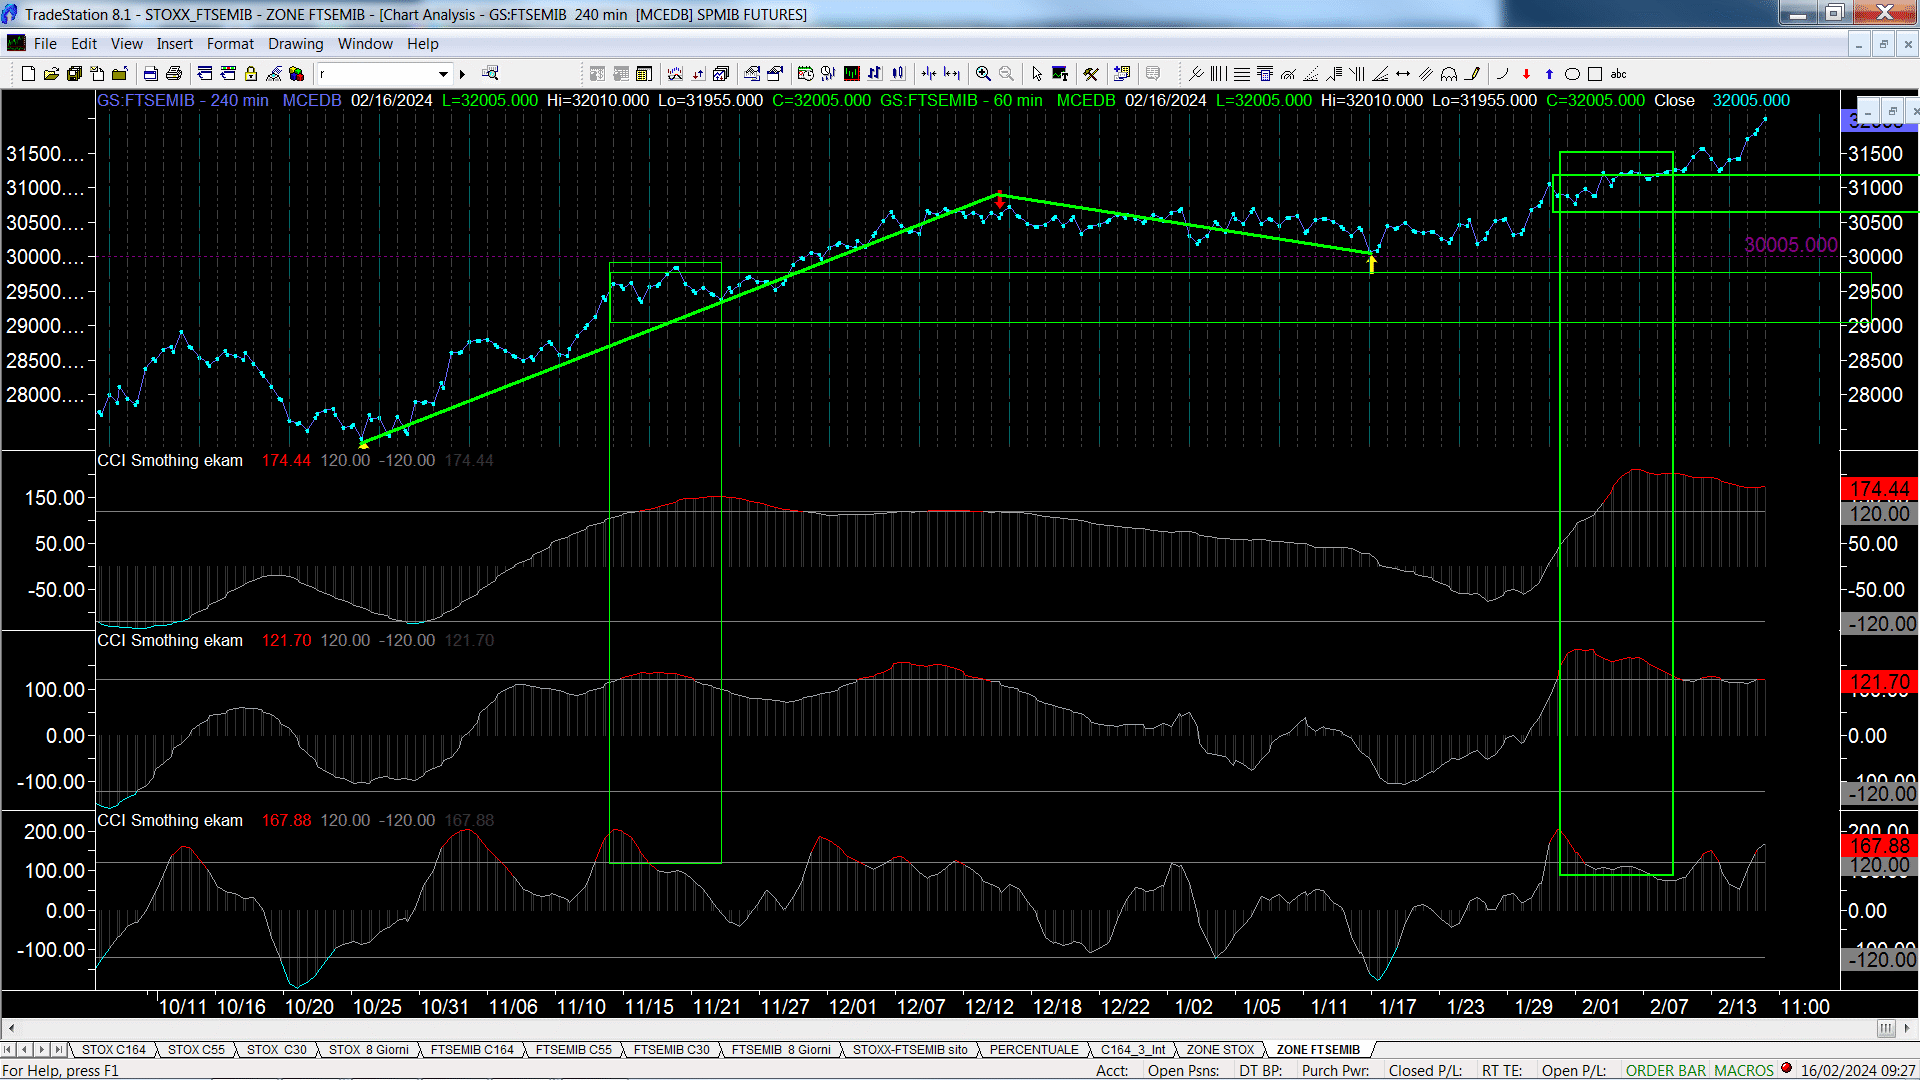Select the vertical lines drawing tool
The image size is (1920, 1080).
pyautogui.click(x=1218, y=73)
